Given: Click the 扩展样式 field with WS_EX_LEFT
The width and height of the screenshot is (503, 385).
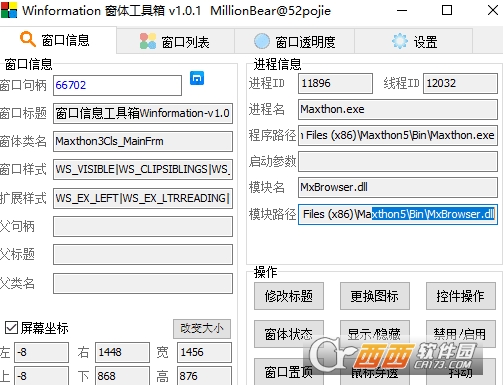Looking at the screenshot, I should pos(143,198).
